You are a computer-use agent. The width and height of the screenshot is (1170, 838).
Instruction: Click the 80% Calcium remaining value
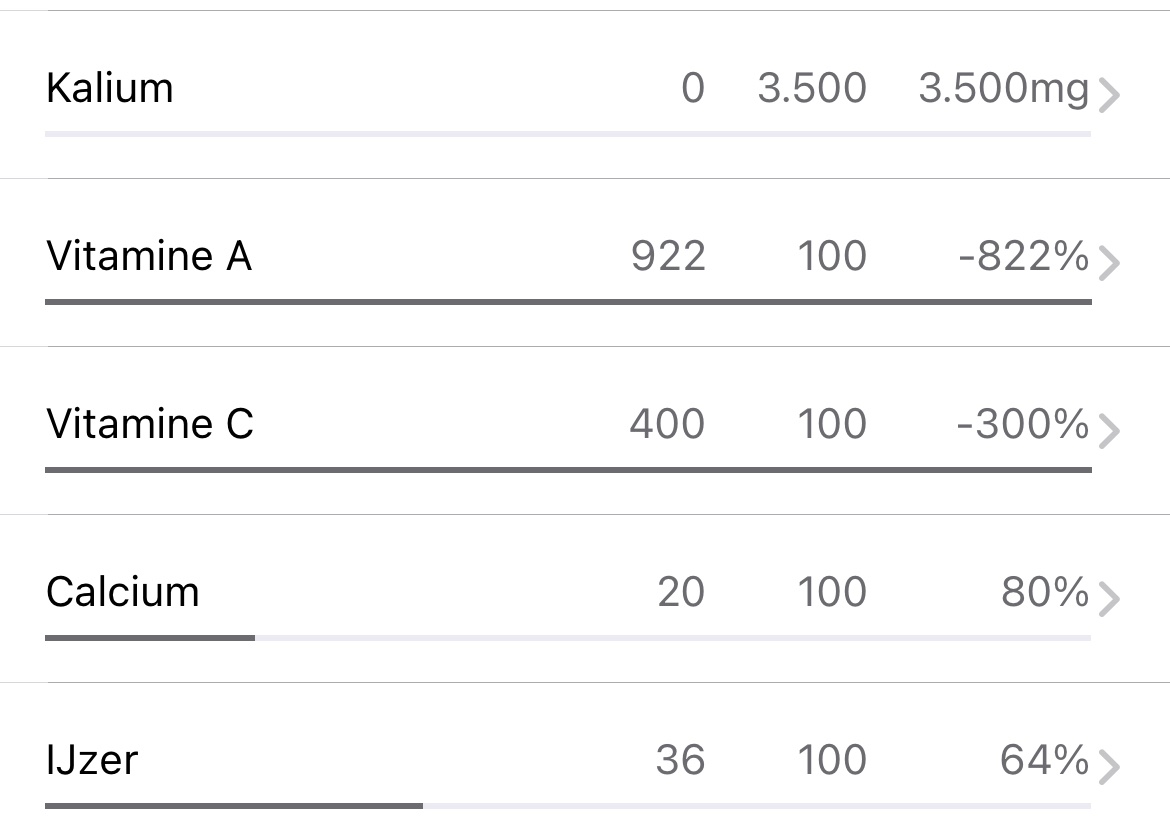pos(1045,592)
